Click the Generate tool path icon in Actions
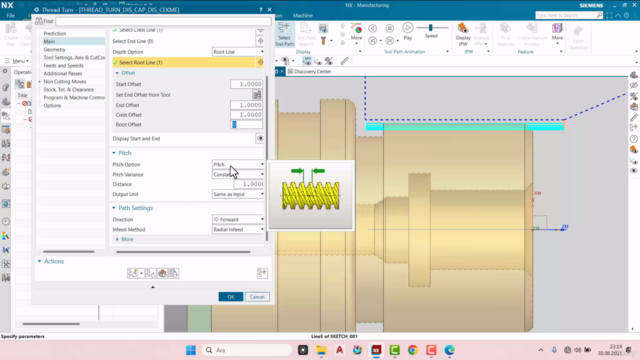This screenshot has height=360, width=640. click(x=133, y=273)
